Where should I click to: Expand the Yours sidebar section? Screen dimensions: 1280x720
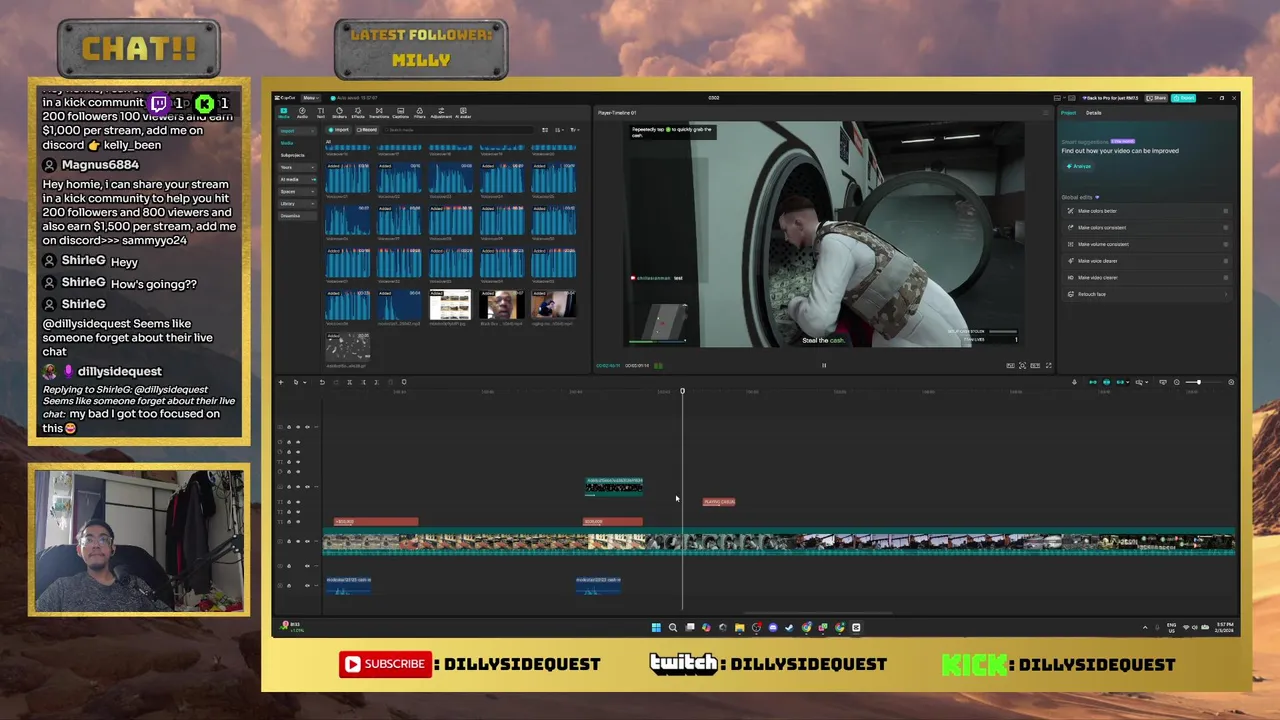point(297,167)
